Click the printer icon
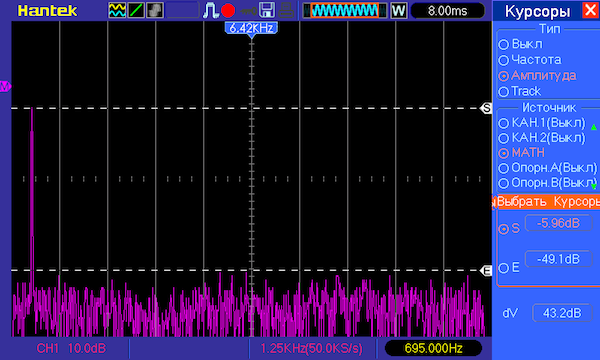 click(x=286, y=10)
